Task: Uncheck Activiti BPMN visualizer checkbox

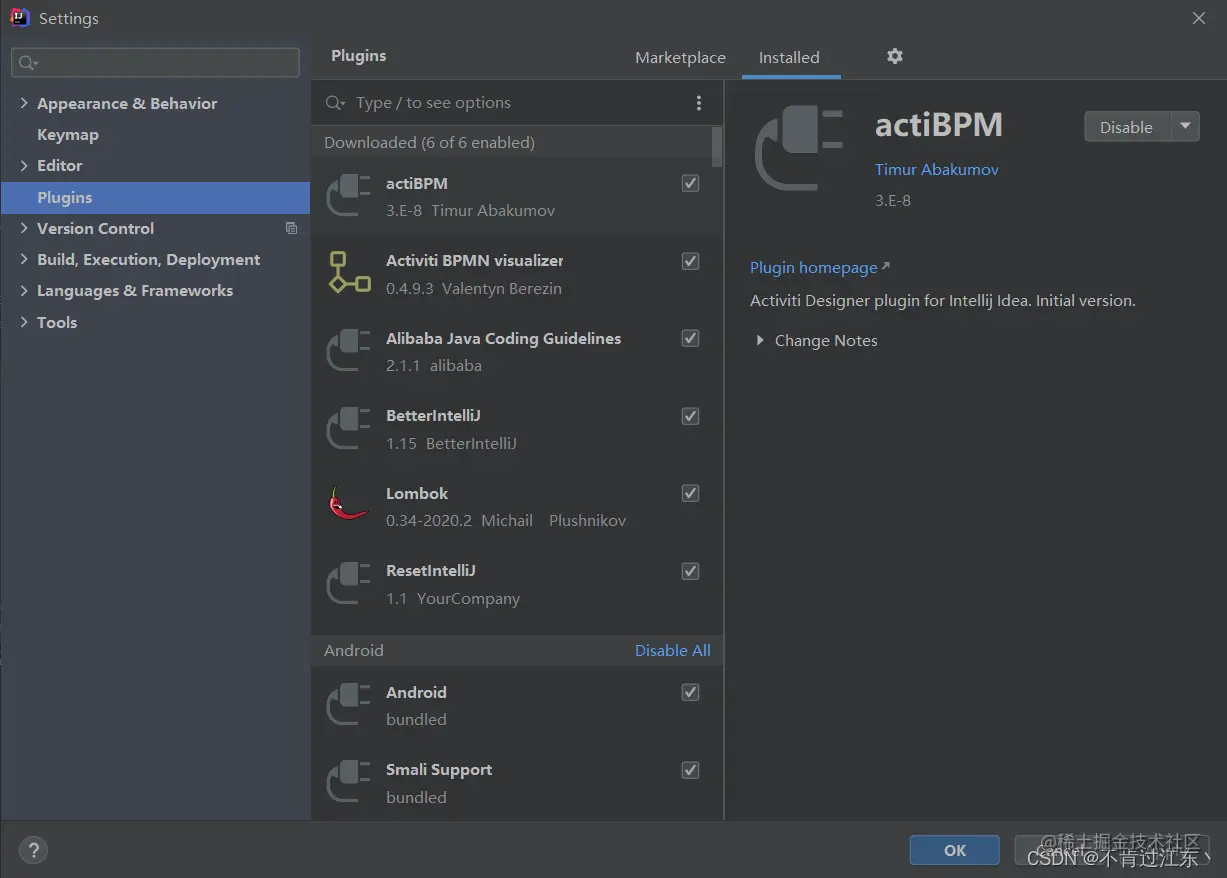Action: click(x=690, y=261)
